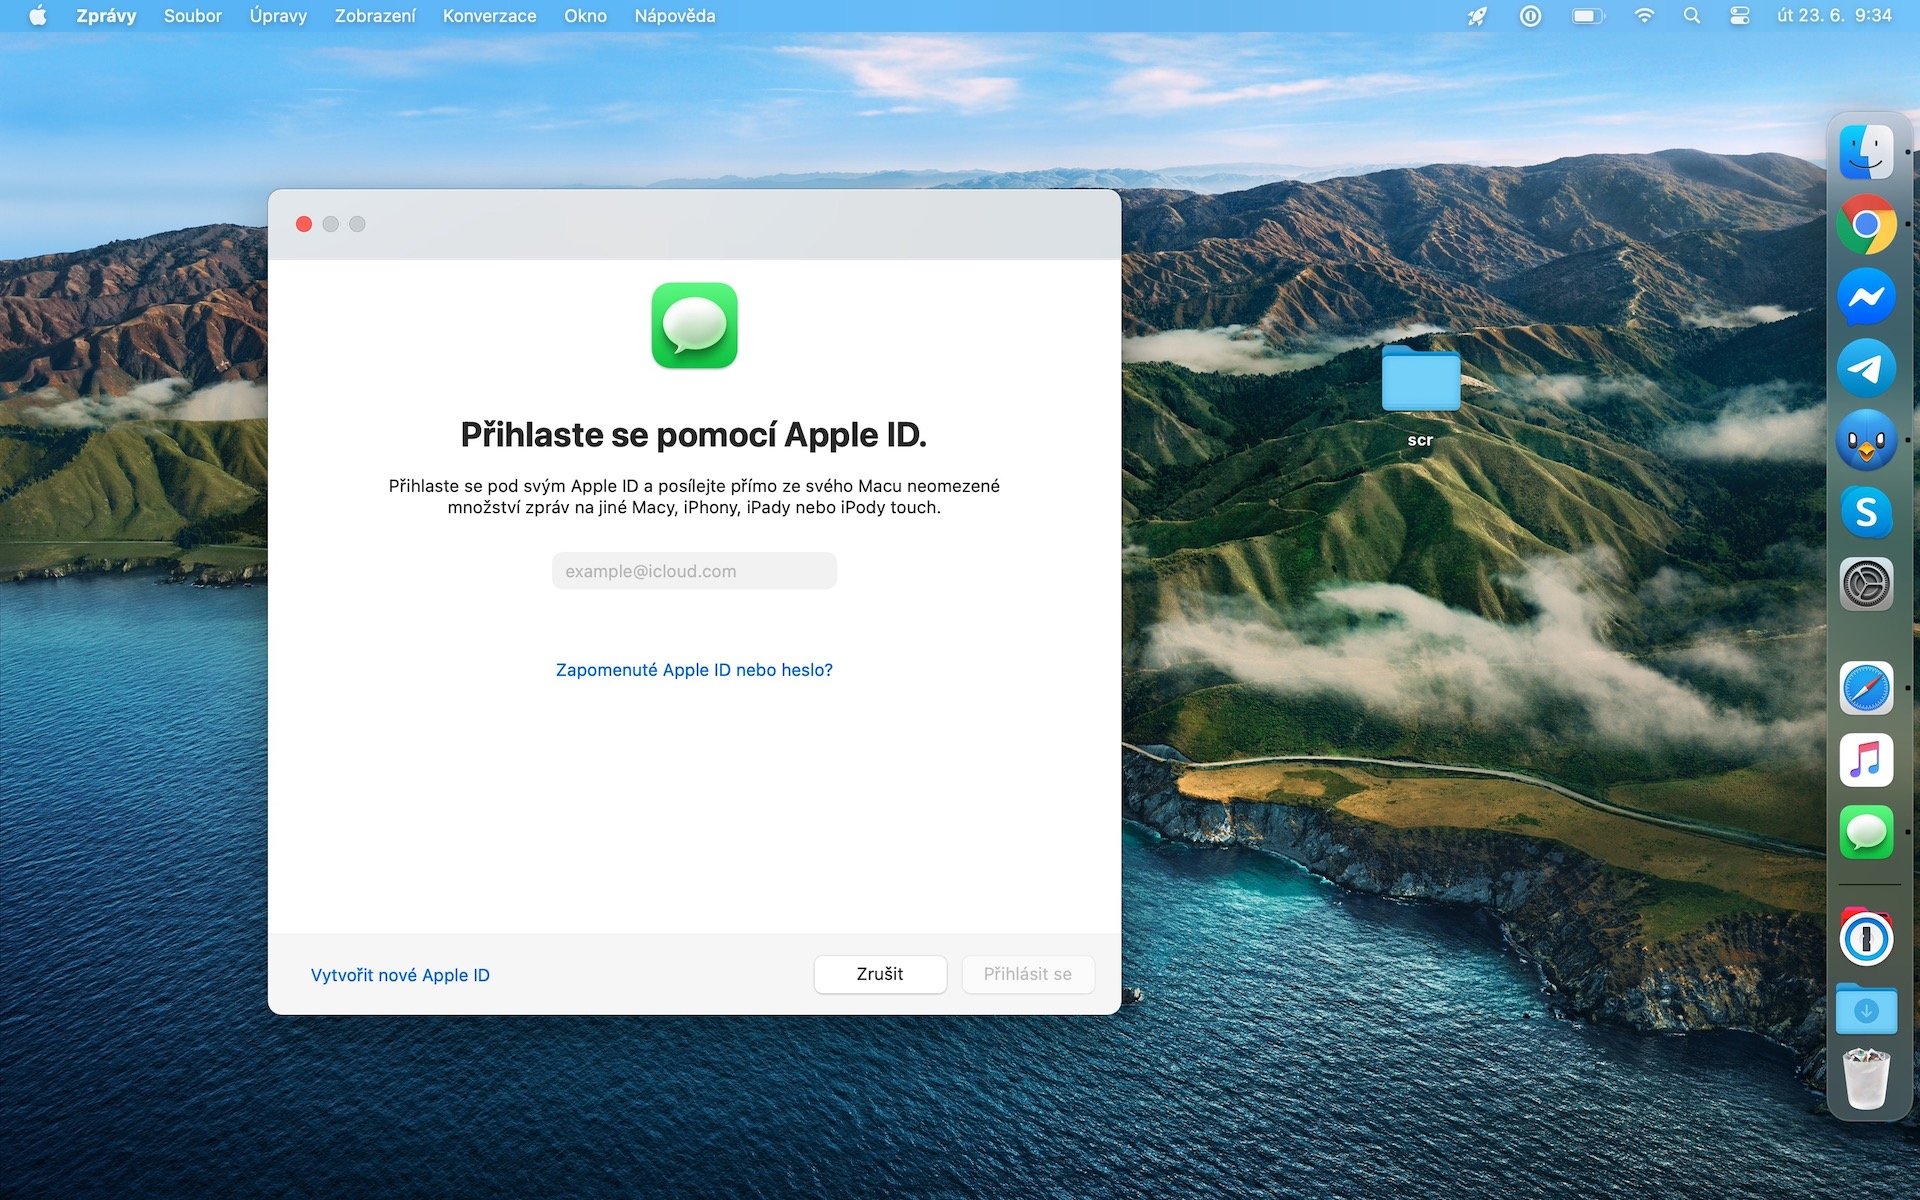Click Zapomenuté Apple ID nebo heslo link
The width and height of the screenshot is (1920, 1200).
[694, 670]
